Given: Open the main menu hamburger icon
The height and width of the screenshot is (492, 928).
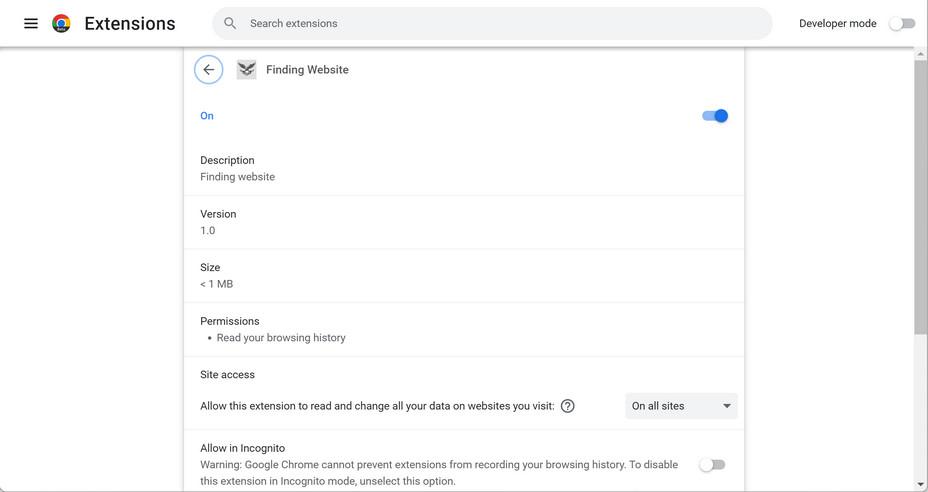Looking at the screenshot, I should click(31, 23).
